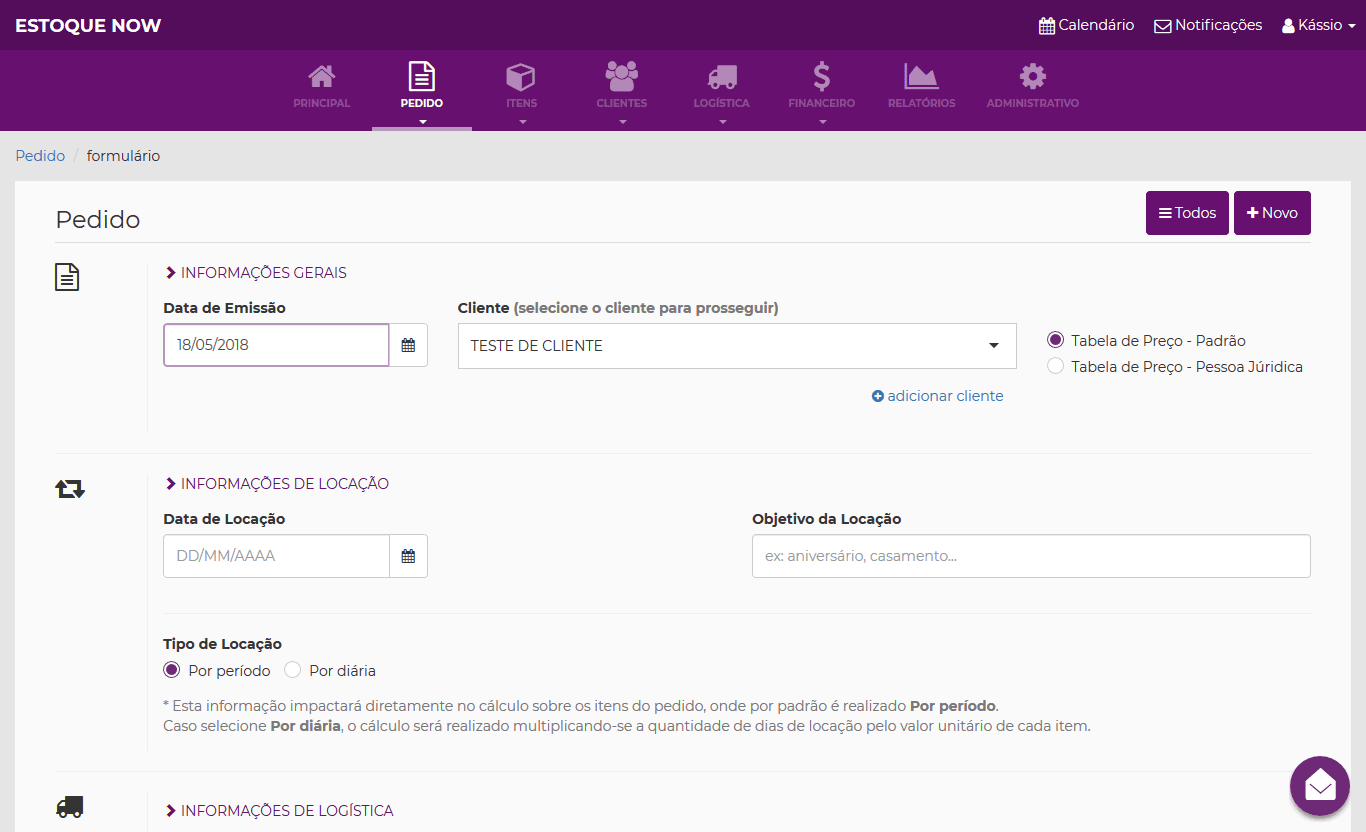Expand the Clientes menu caret
The height and width of the screenshot is (832, 1366).
[x=622, y=122]
